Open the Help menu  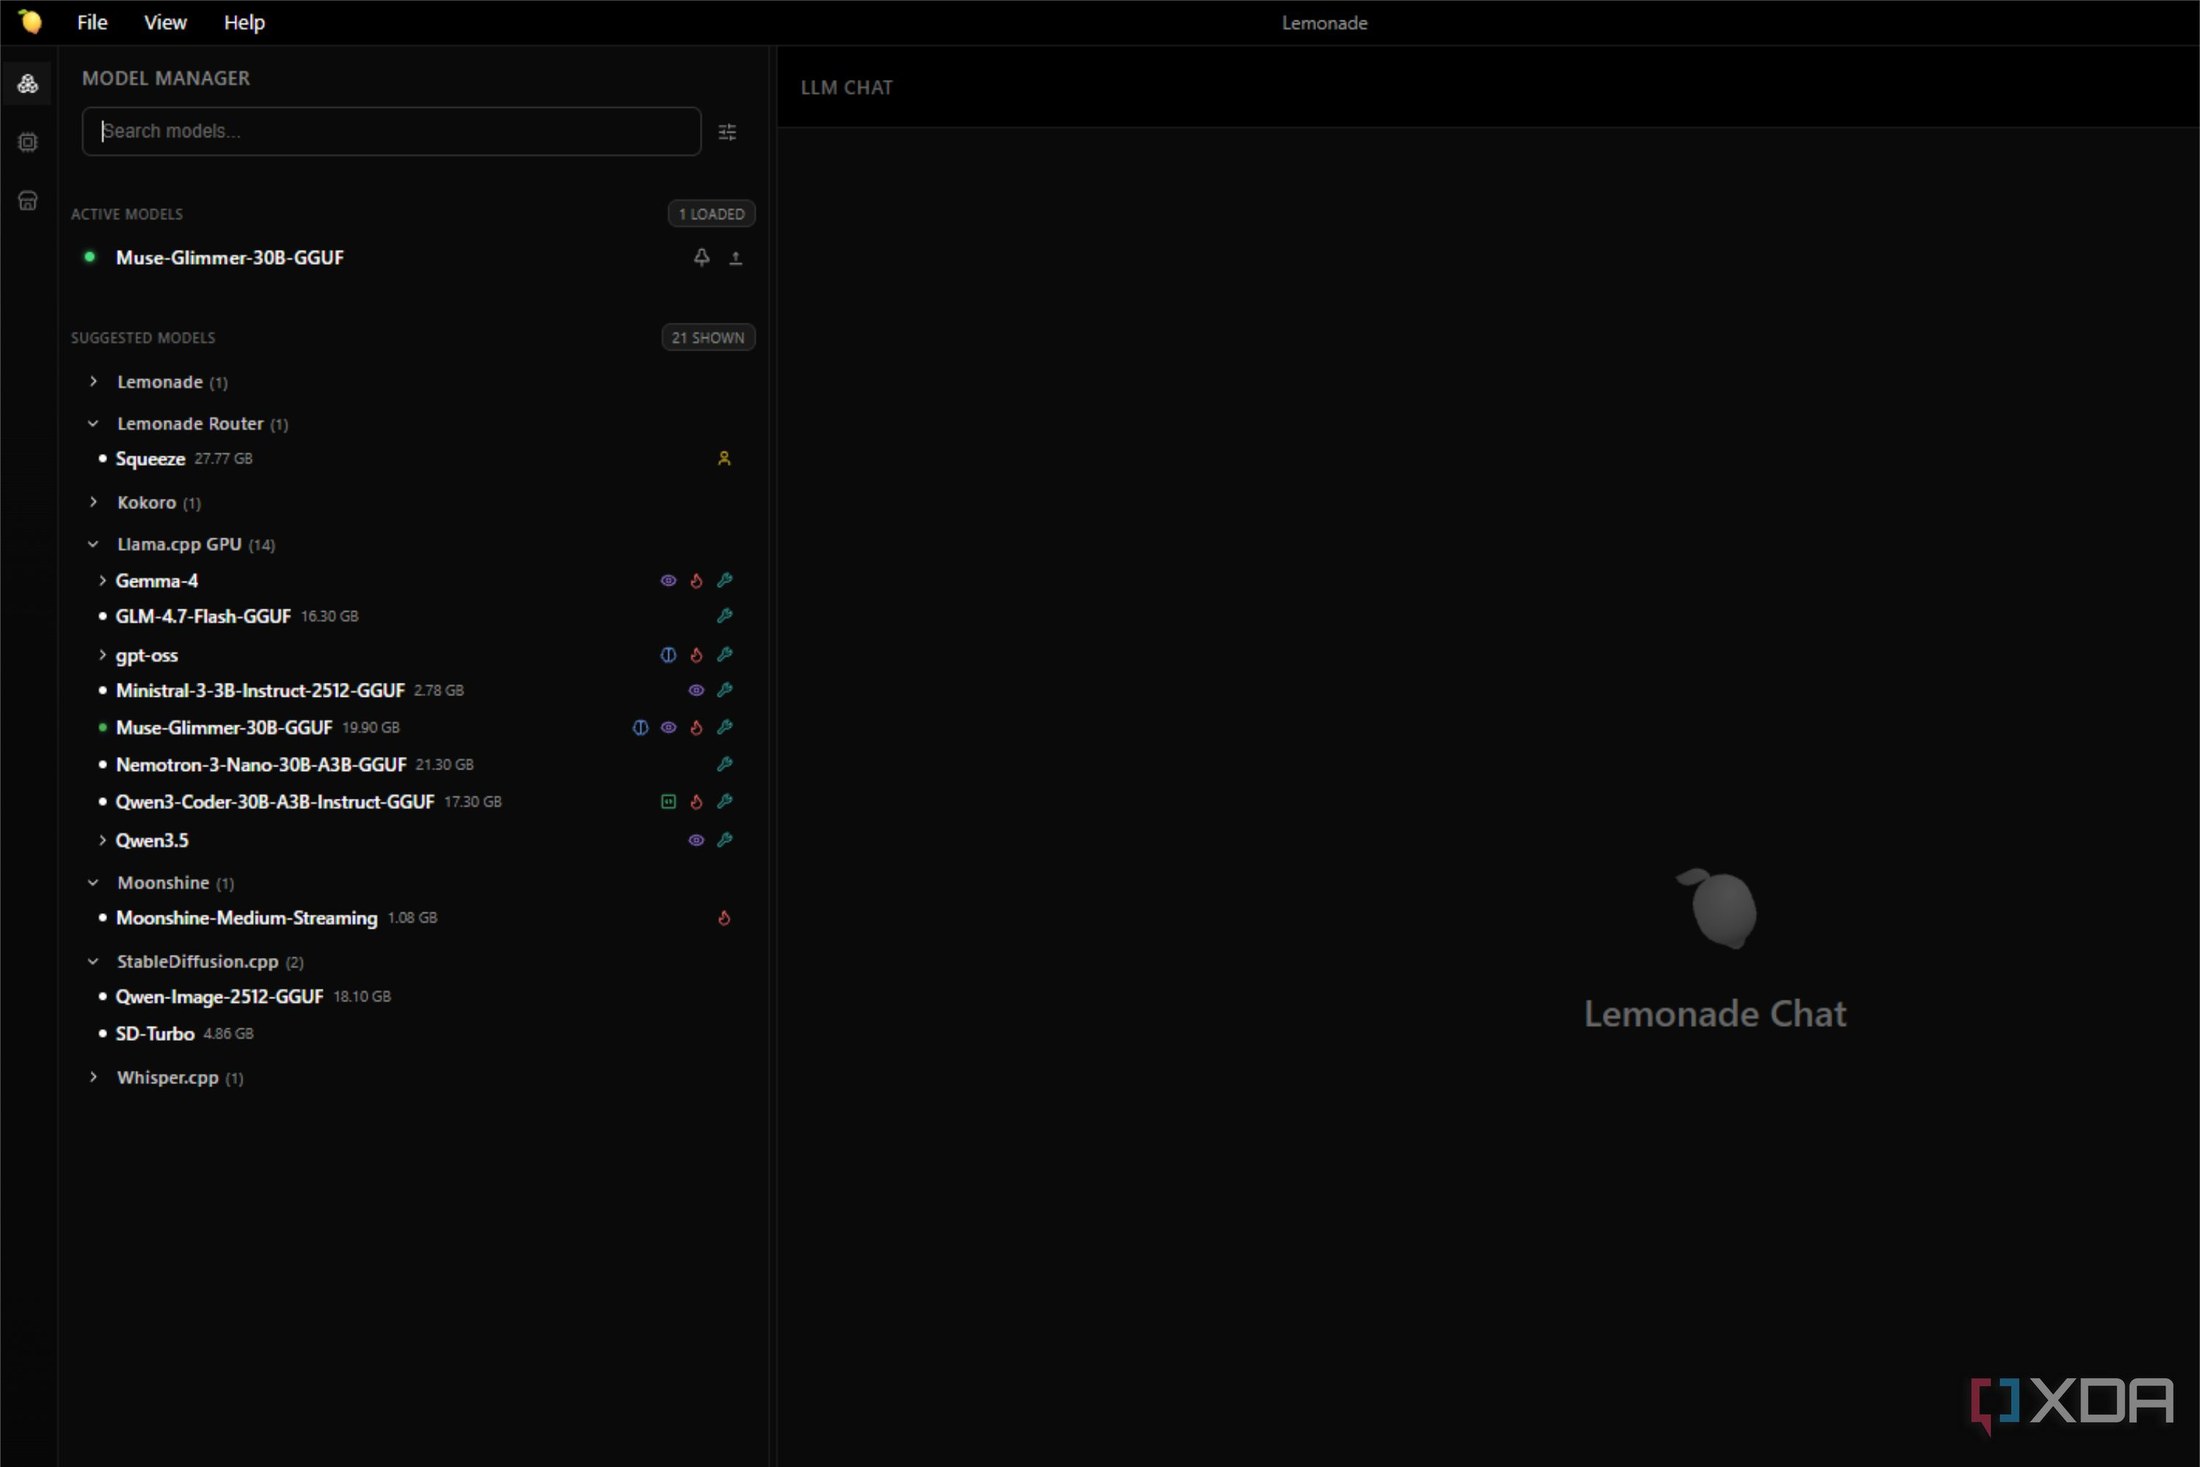[x=244, y=22]
